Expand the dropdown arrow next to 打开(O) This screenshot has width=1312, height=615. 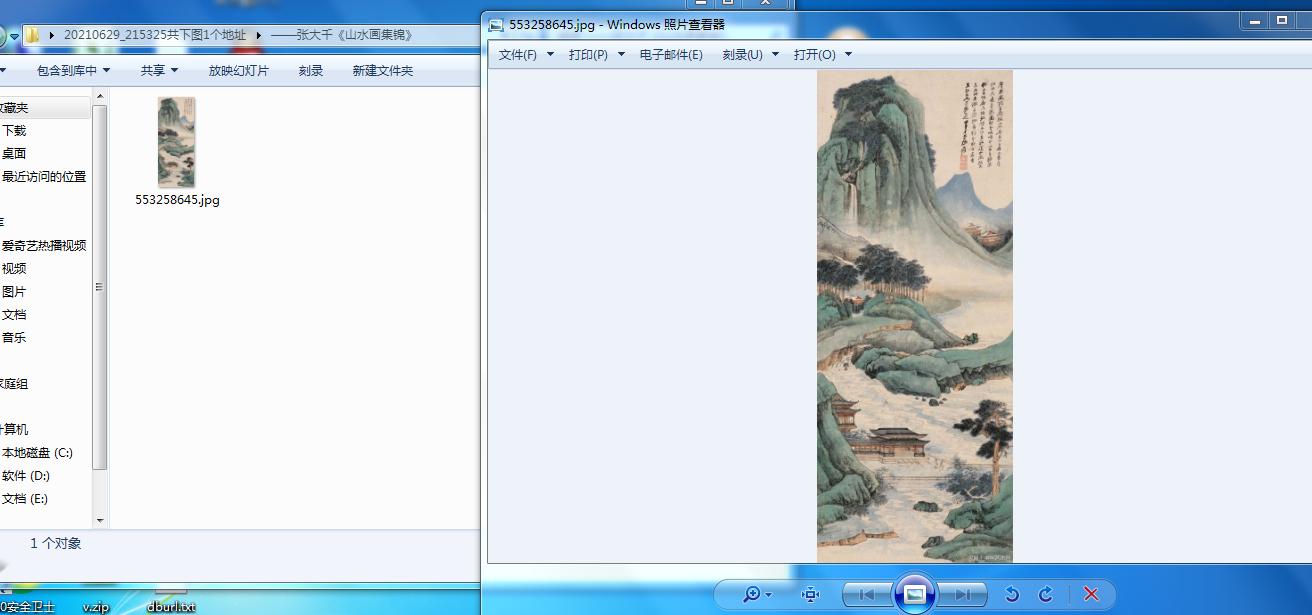click(849, 55)
